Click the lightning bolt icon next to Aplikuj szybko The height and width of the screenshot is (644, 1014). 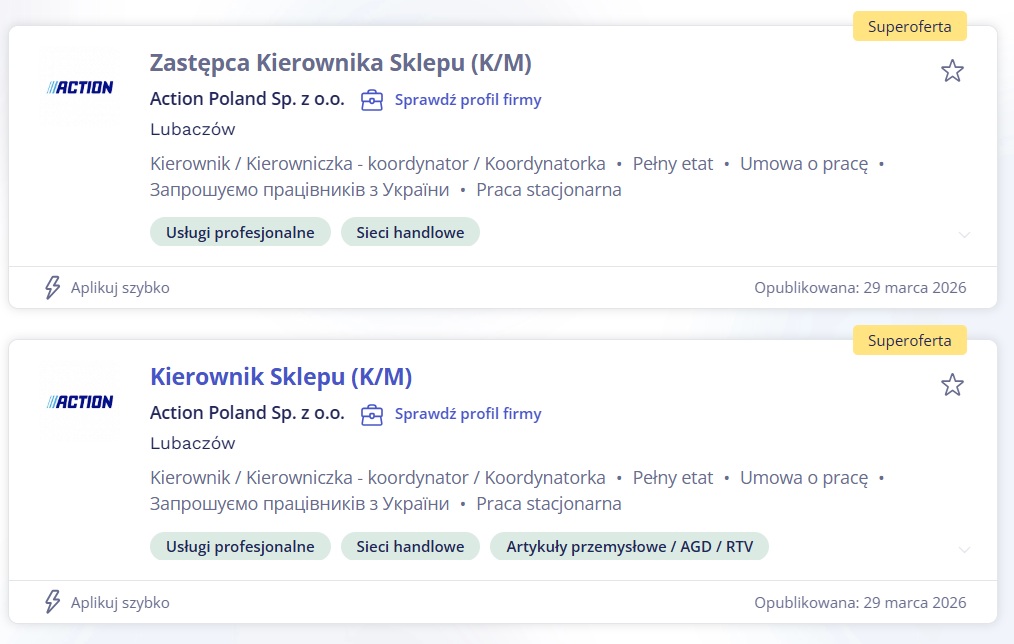pyautogui.click(x=51, y=288)
